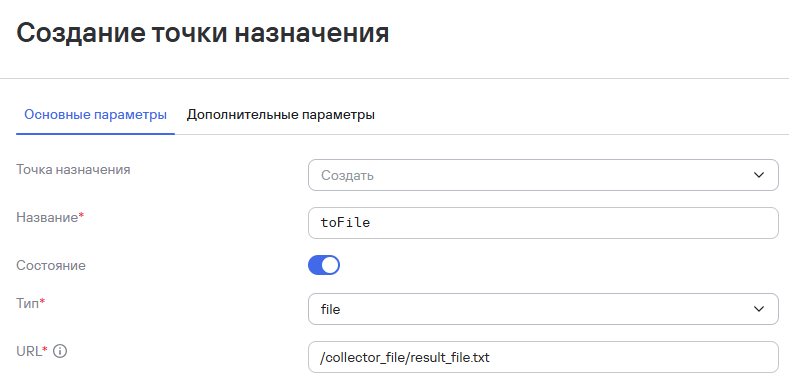Focus the Название field containing toFile

coord(543,223)
